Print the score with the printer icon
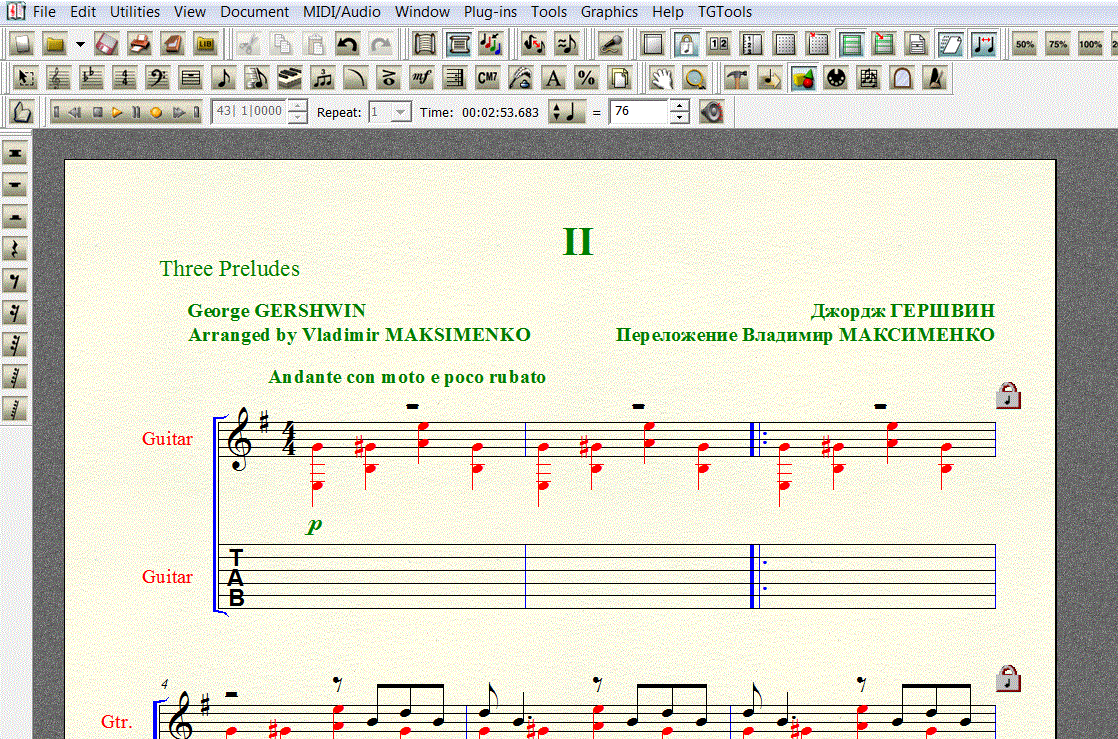 (139, 44)
